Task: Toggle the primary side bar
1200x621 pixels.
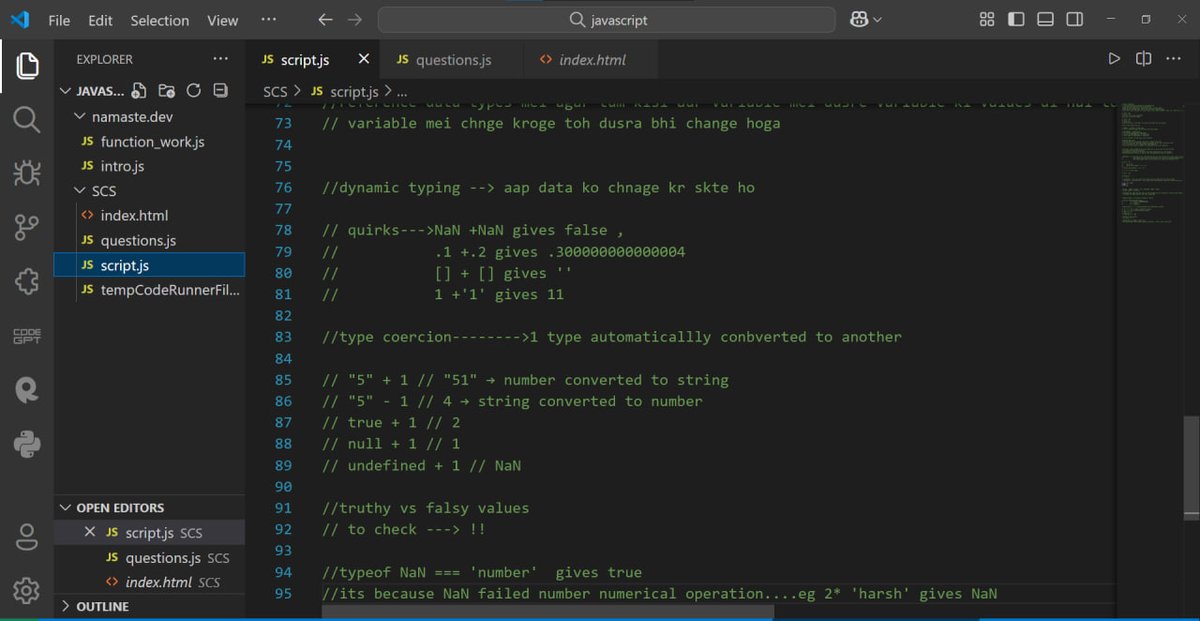Action: click(1016, 20)
